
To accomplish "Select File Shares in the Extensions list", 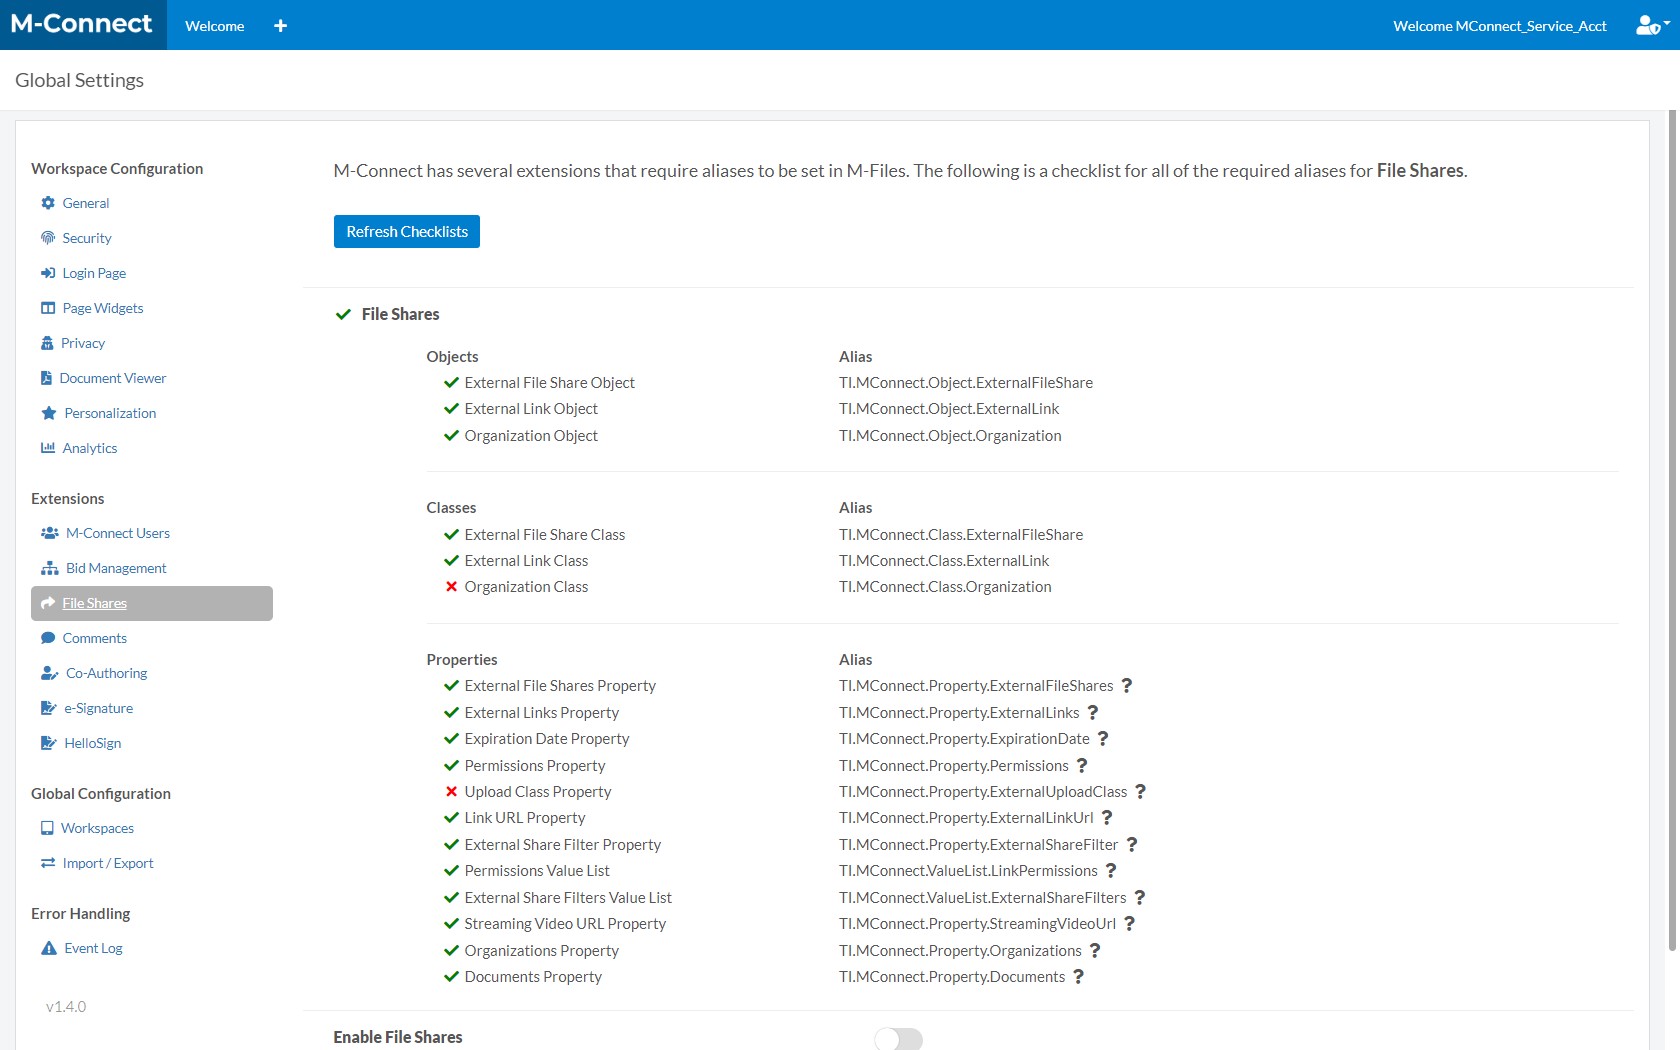I will tap(94, 603).
